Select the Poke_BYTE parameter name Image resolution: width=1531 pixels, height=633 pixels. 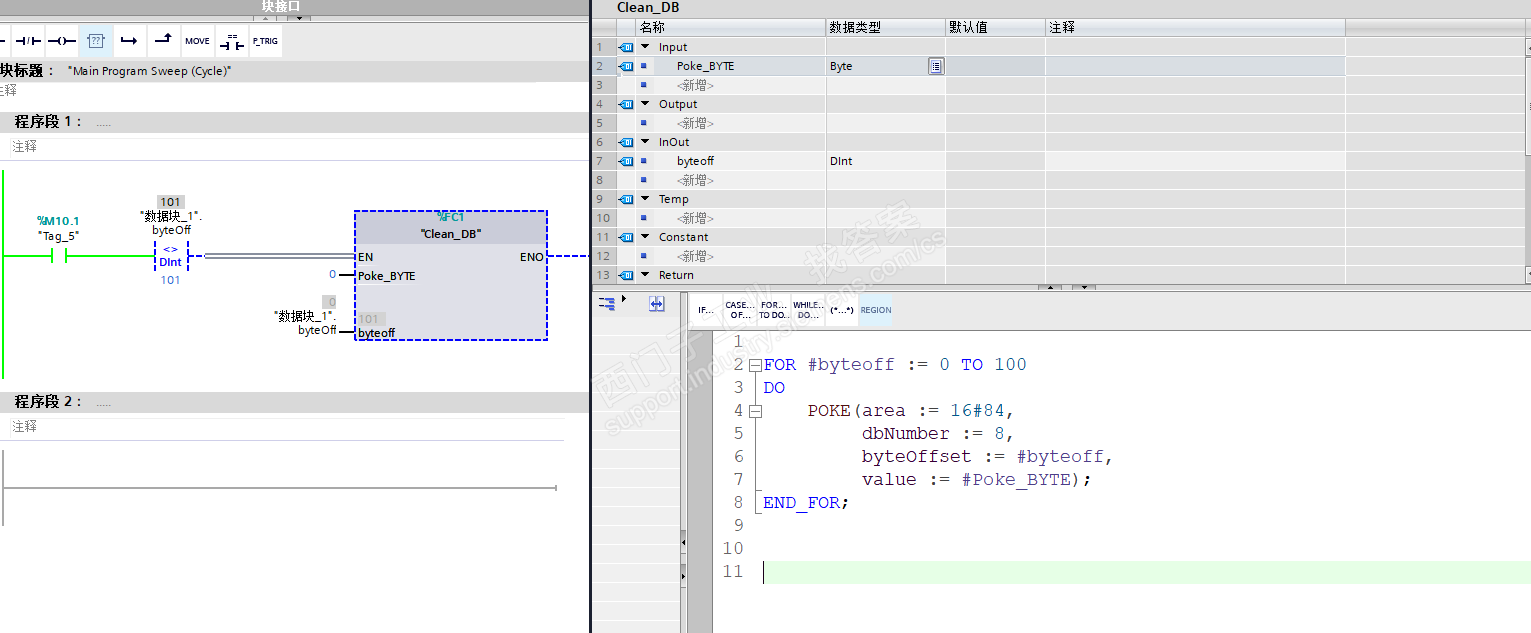pyautogui.click(x=705, y=66)
